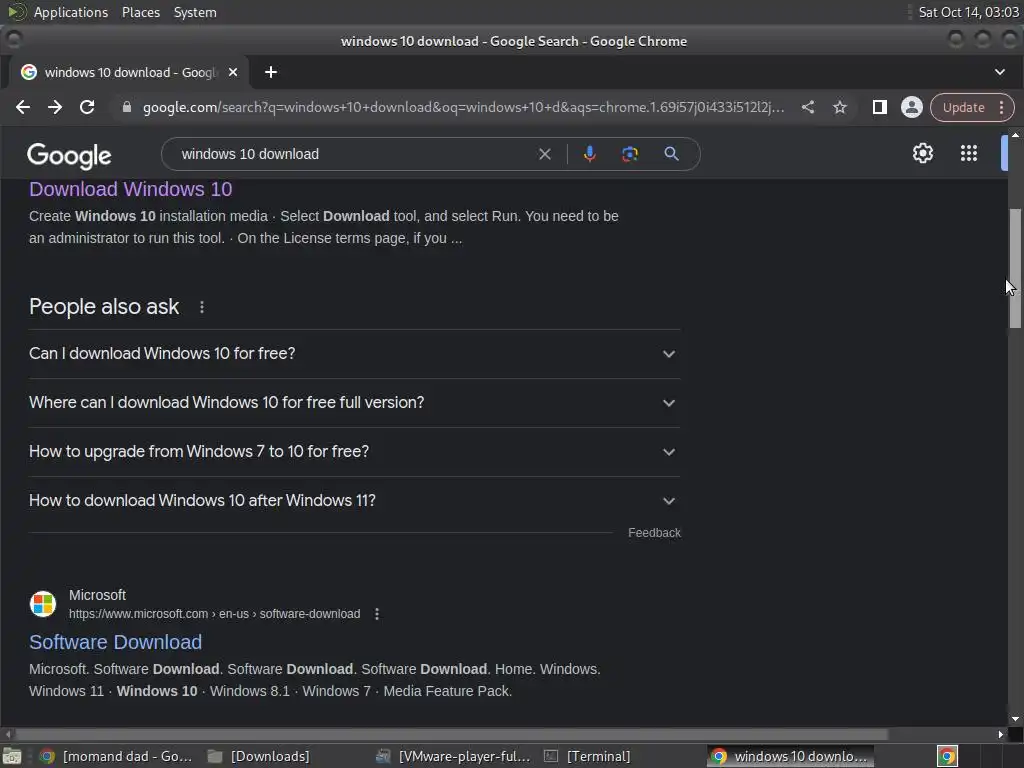Viewport: 1024px width, 768px height.
Task: Expand 'How to upgrade from Windows 7 to 10'
Action: click(355, 451)
